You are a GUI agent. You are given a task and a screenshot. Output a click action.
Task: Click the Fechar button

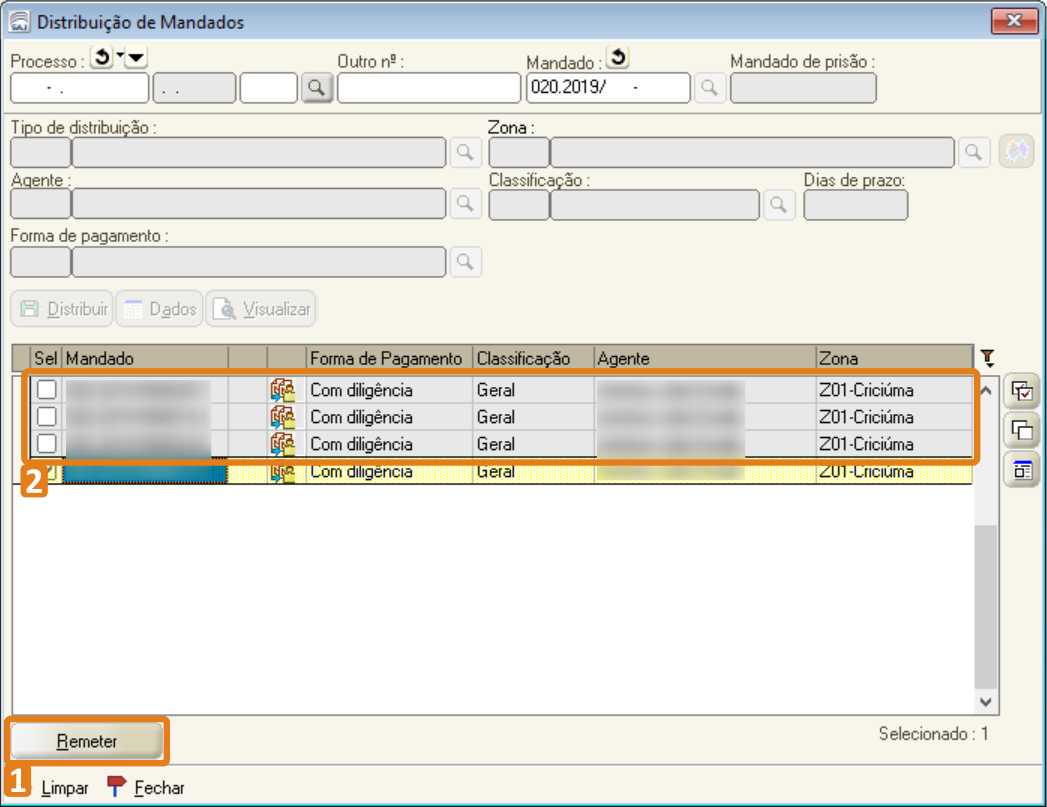pyautogui.click(x=147, y=788)
